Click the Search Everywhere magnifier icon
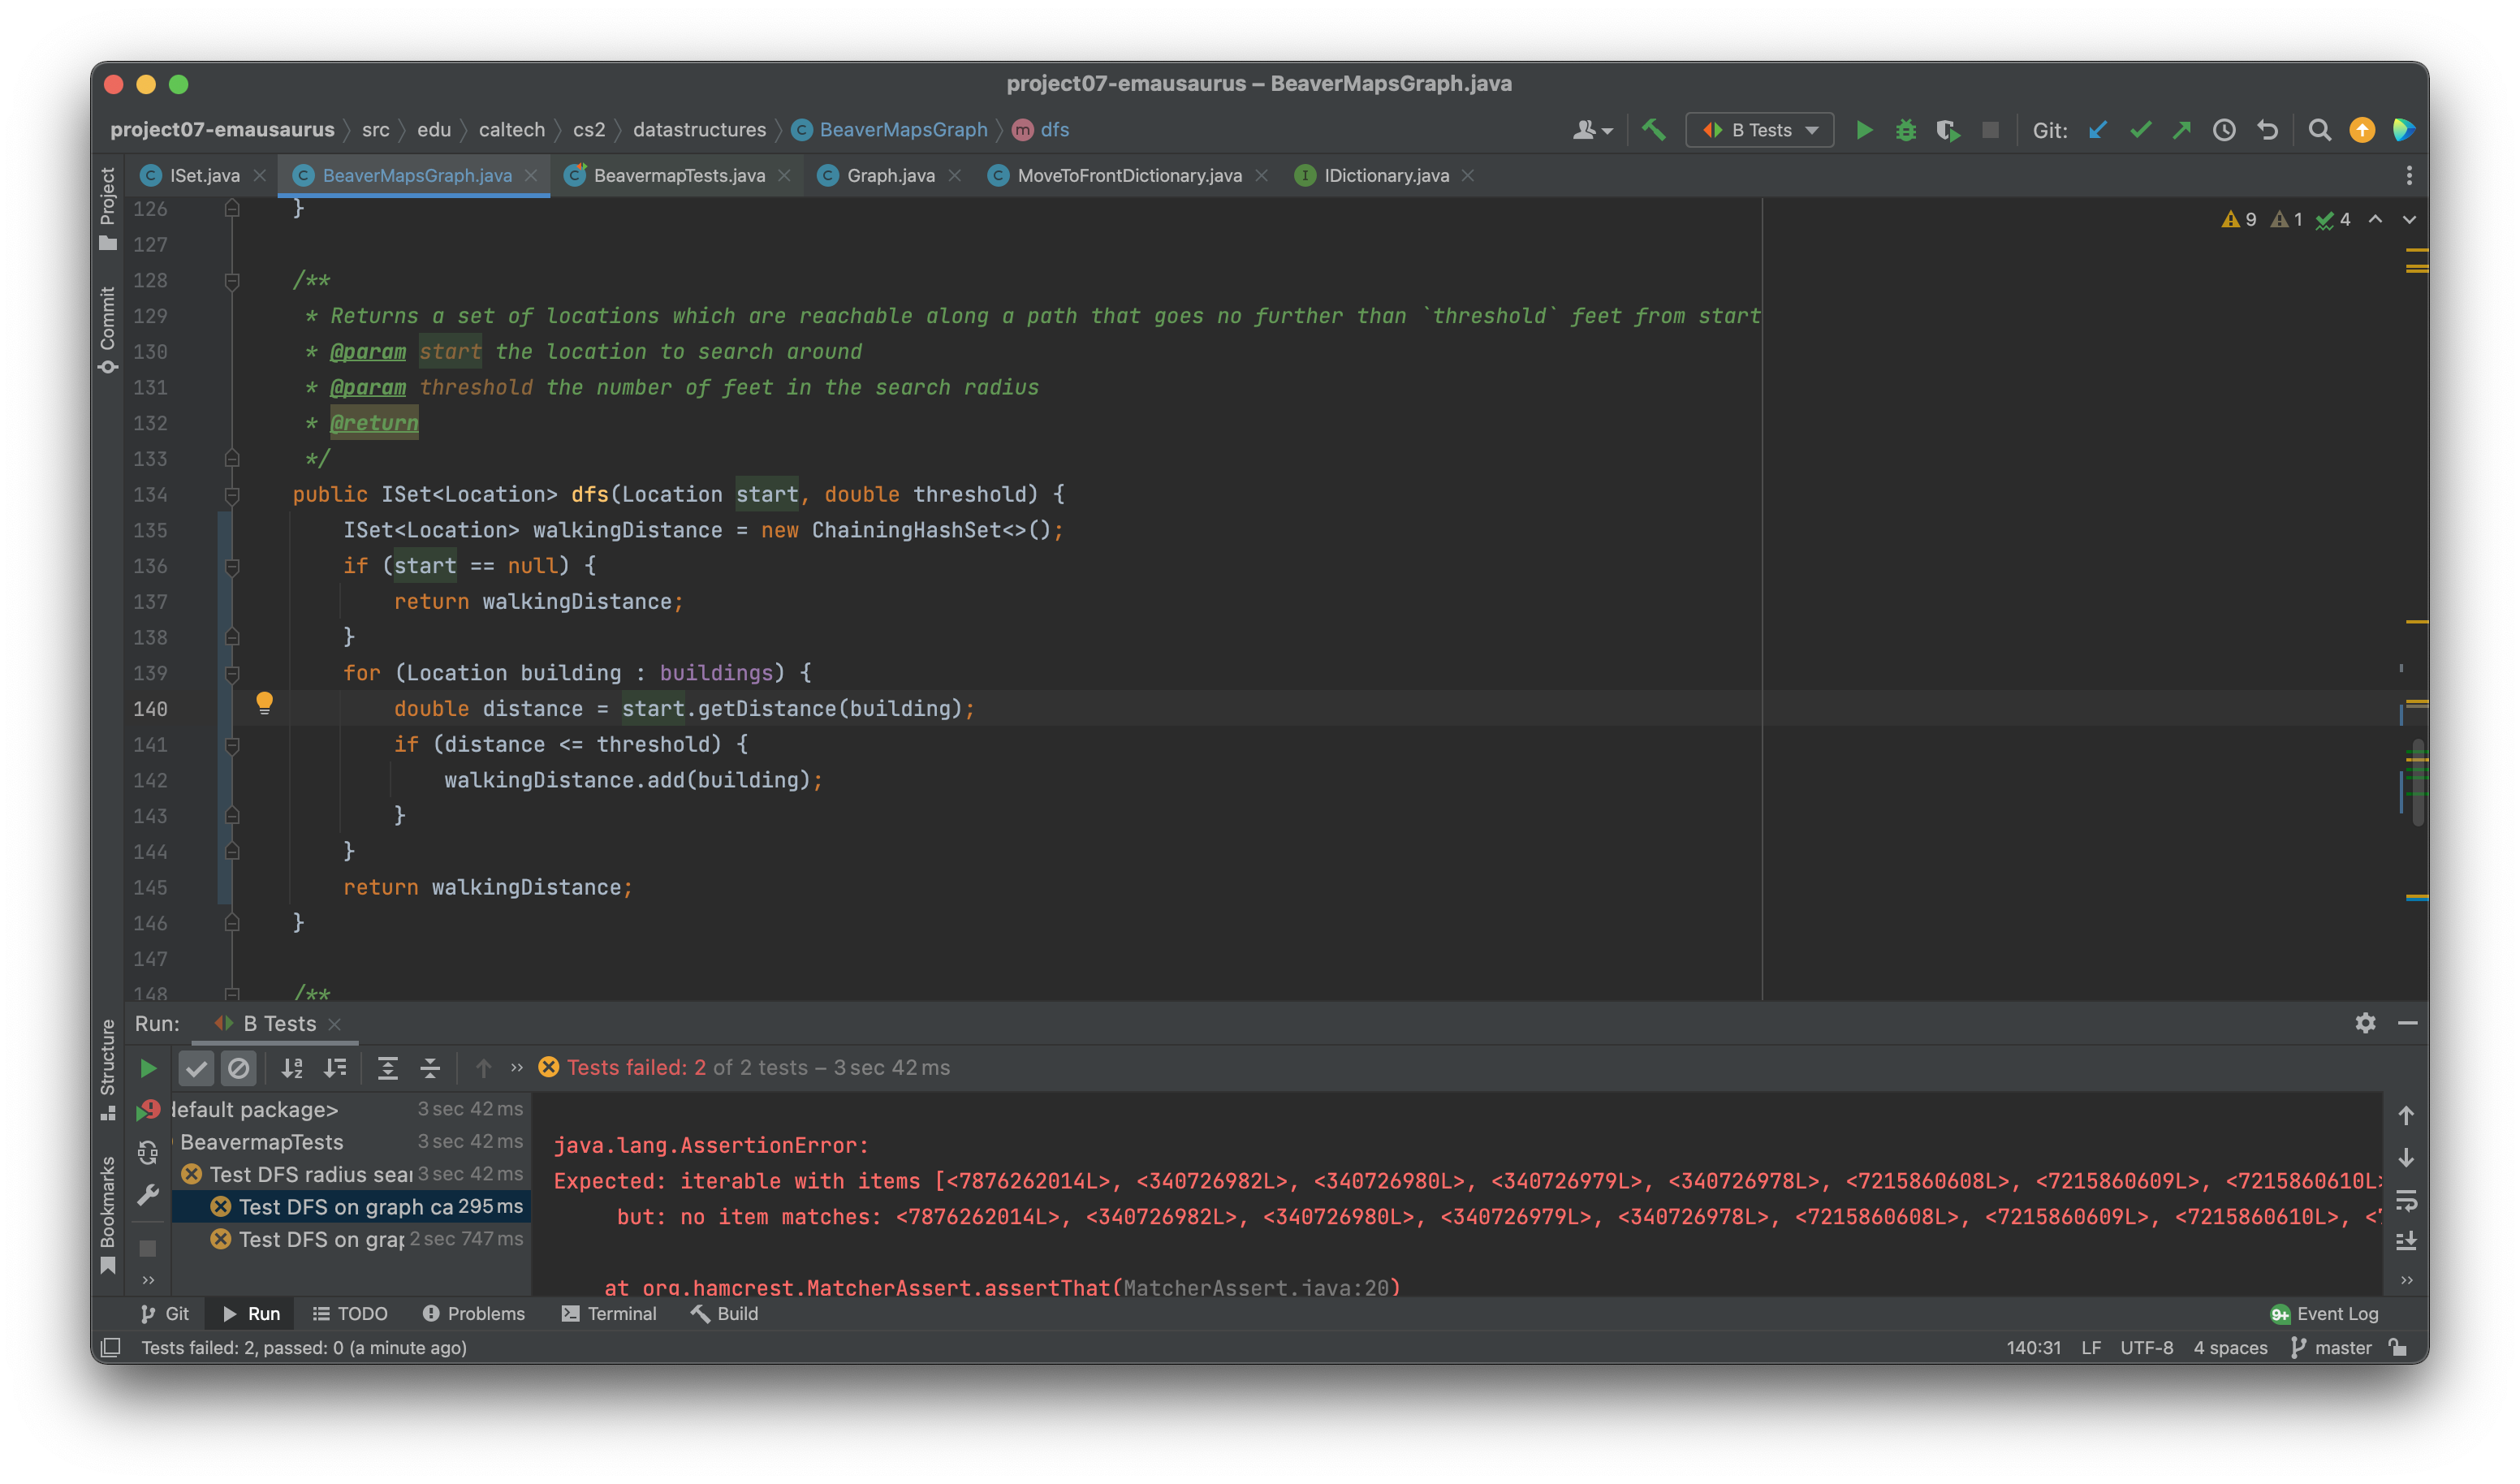This screenshot has height=1484, width=2520. point(2319,130)
